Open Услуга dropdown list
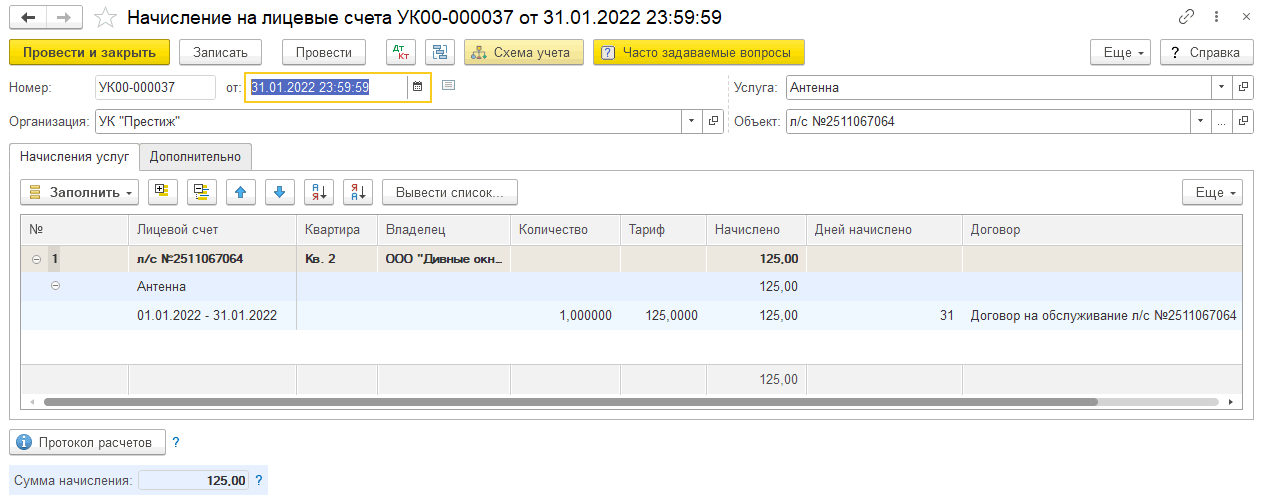 click(x=1221, y=87)
